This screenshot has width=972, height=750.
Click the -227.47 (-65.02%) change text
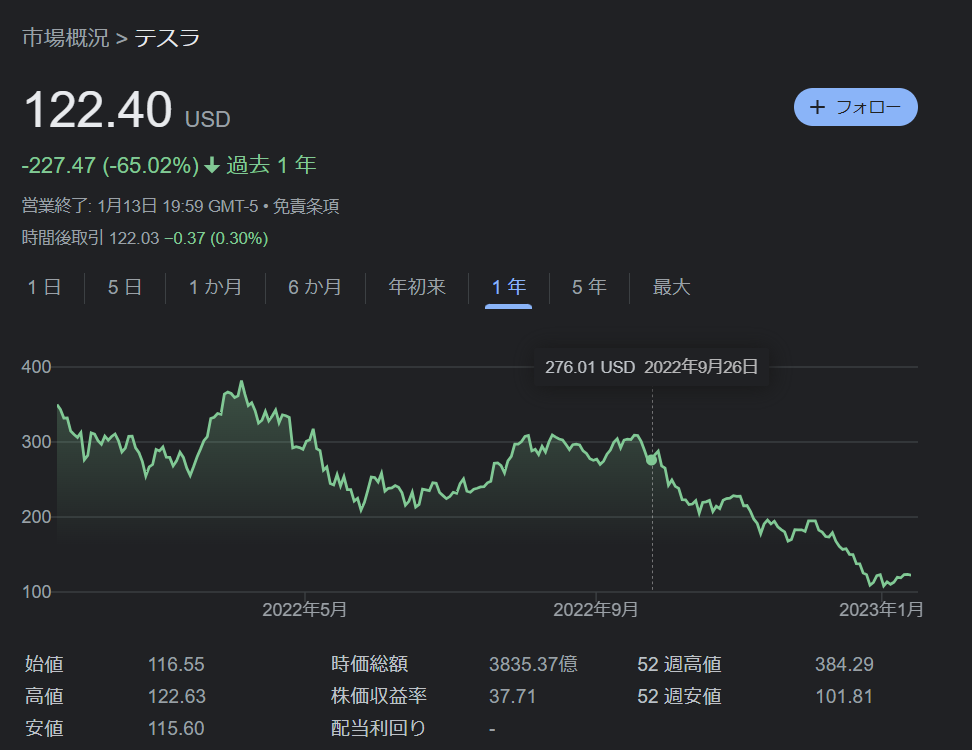[x=110, y=165]
